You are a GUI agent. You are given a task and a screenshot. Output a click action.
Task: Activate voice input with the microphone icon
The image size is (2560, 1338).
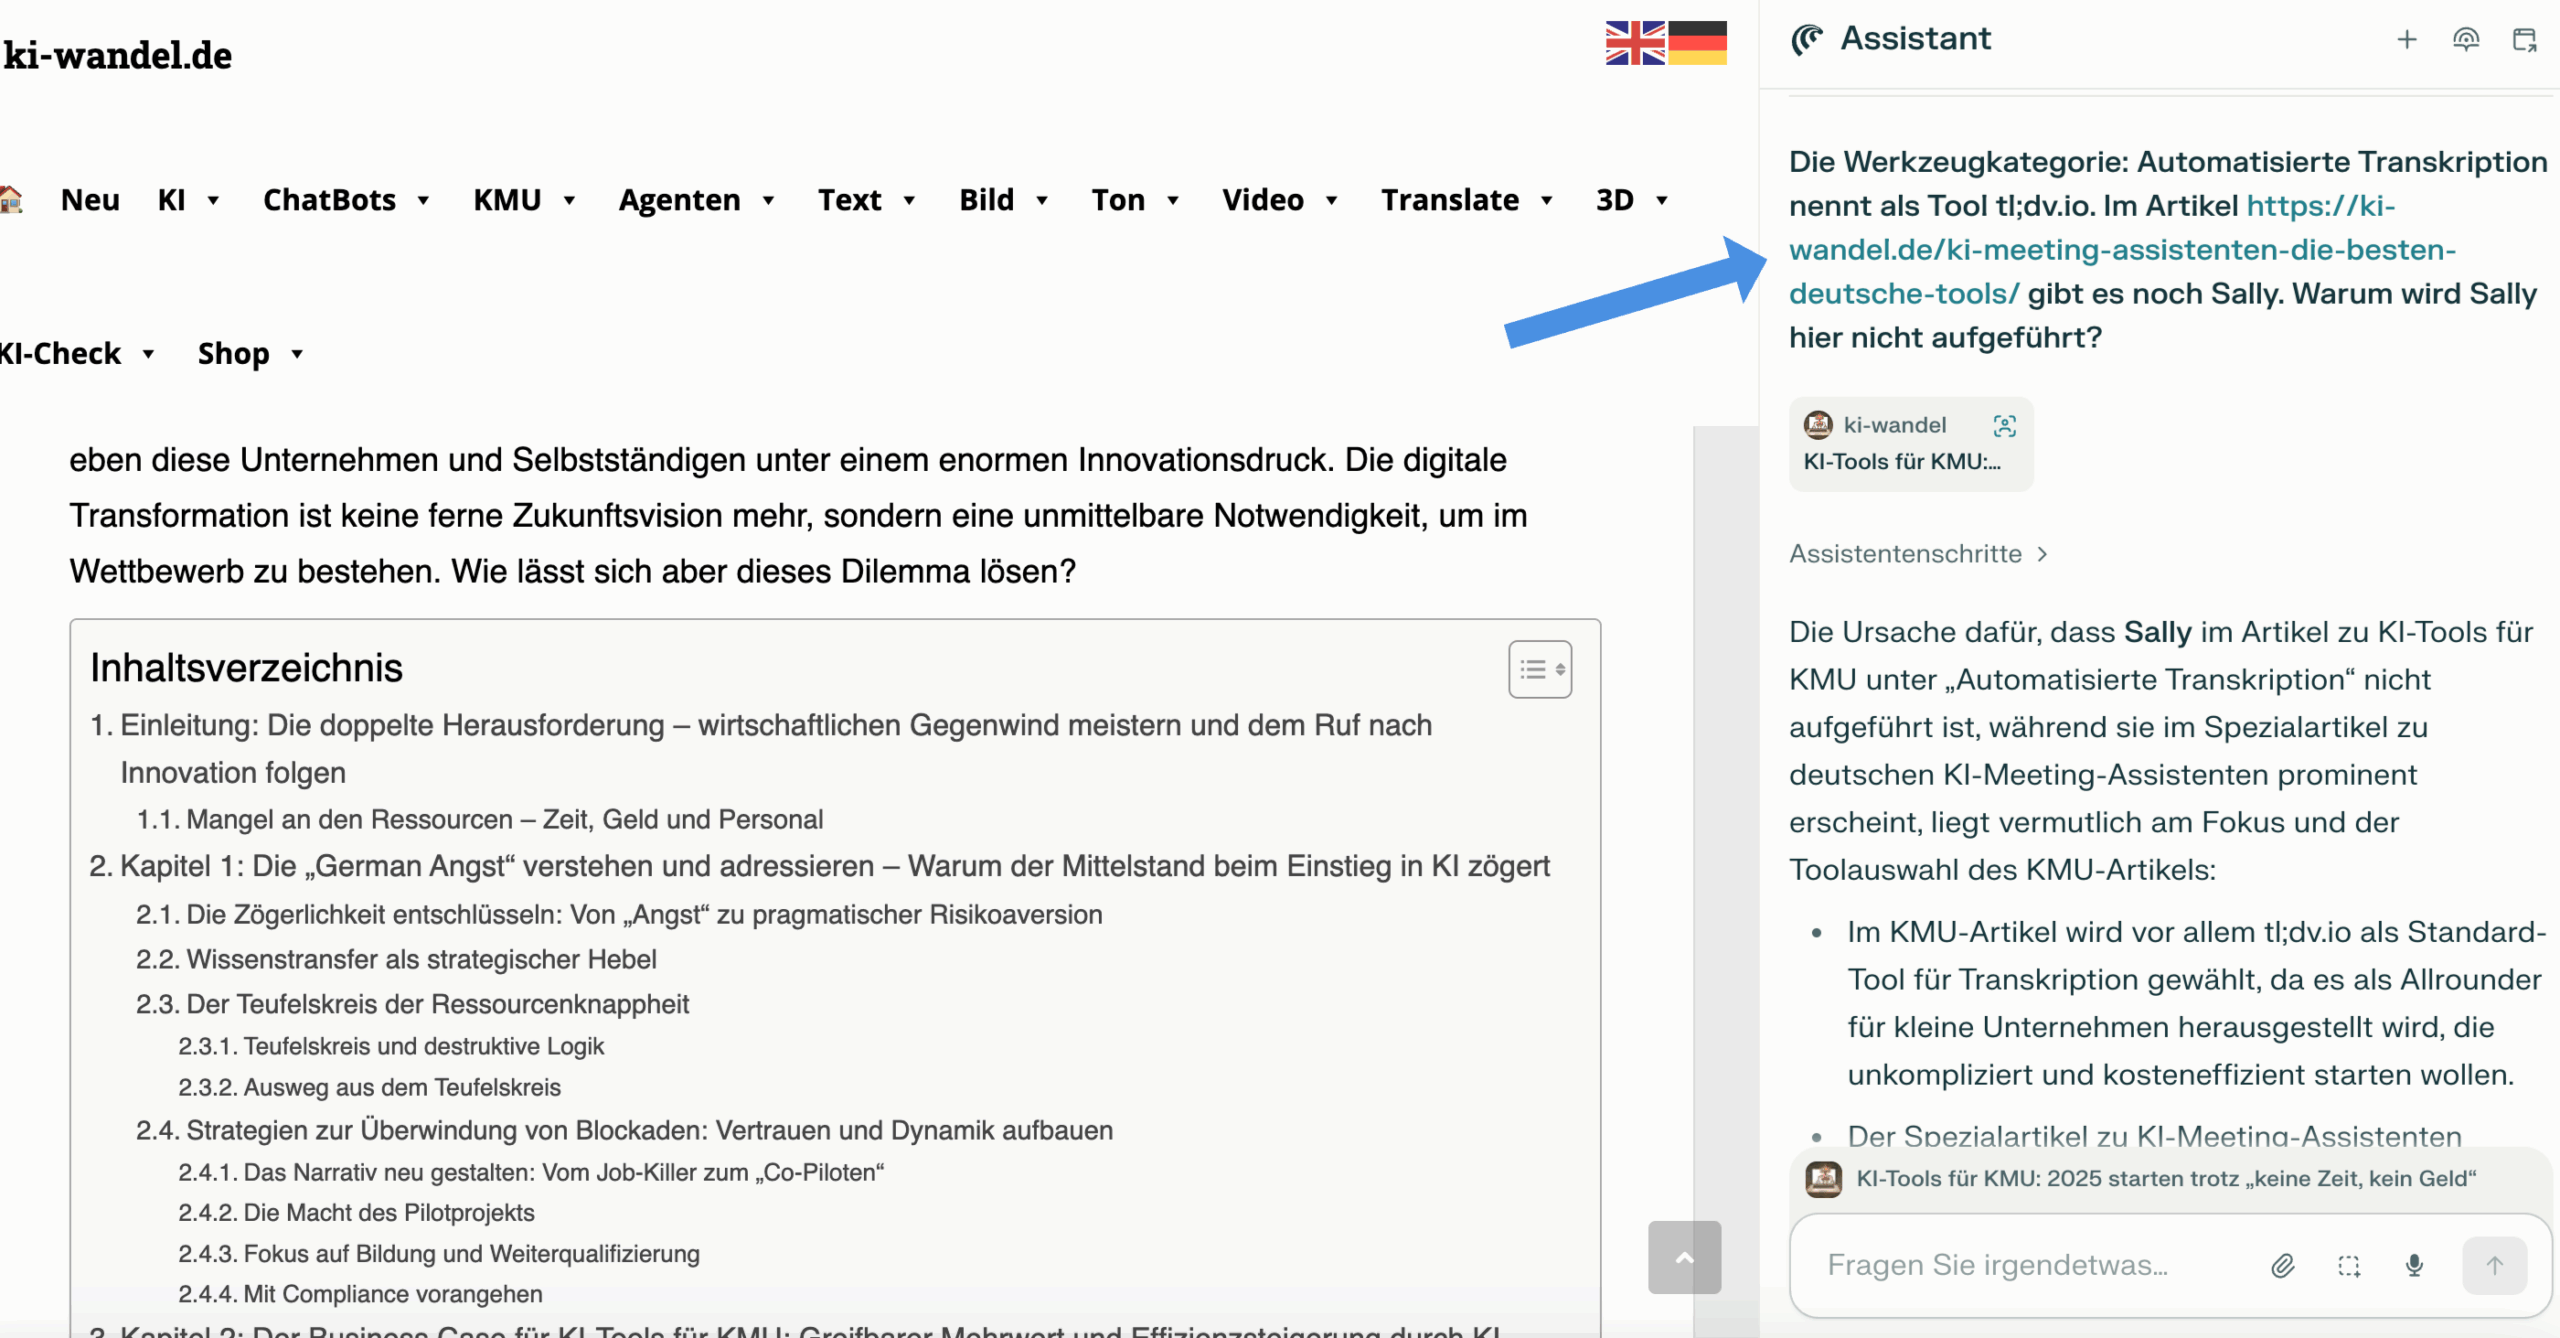click(x=2412, y=1265)
